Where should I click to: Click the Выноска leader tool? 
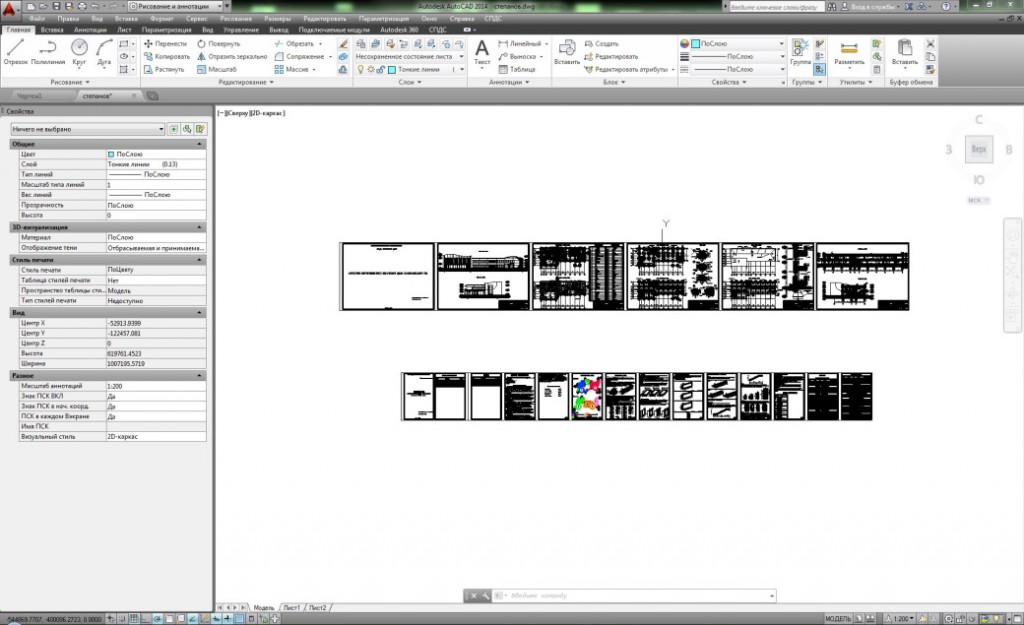click(517, 56)
